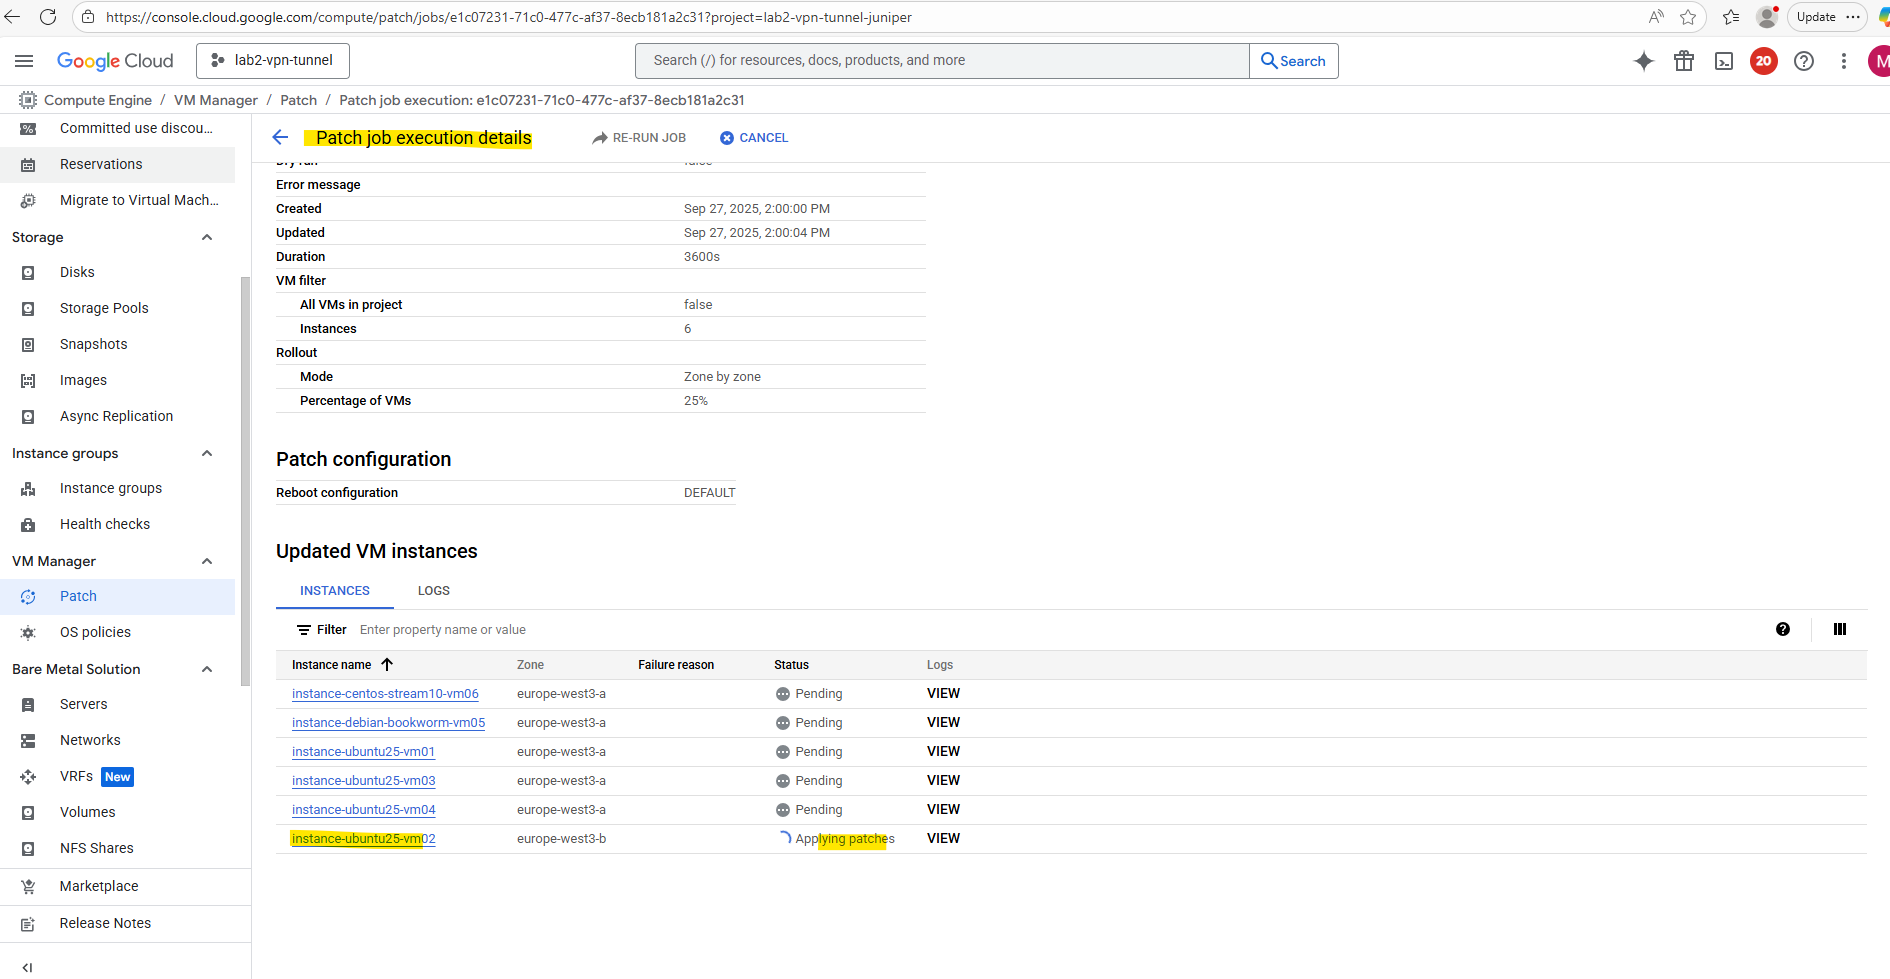Open the notifications badge showing 20
Viewport: 1890px width, 979px height.
tap(1763, 61)
